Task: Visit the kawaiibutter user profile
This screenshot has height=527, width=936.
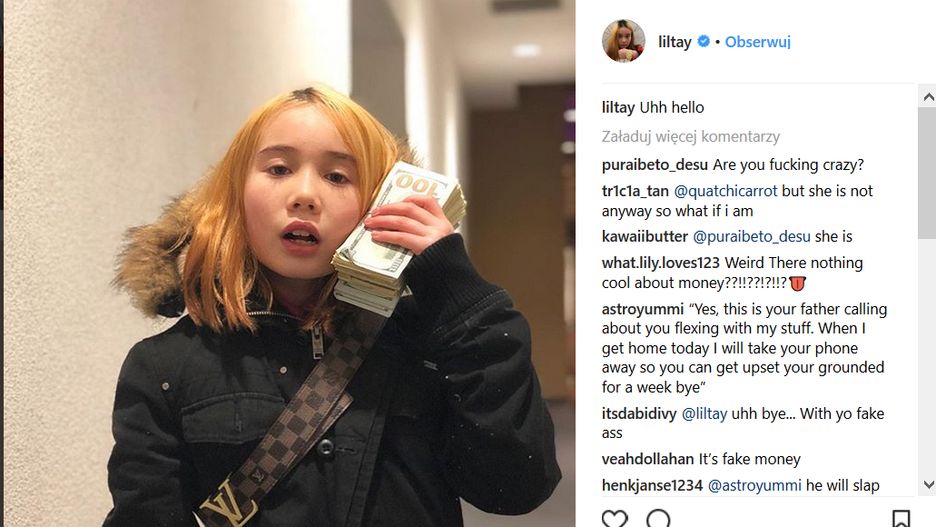Action: 645,236
